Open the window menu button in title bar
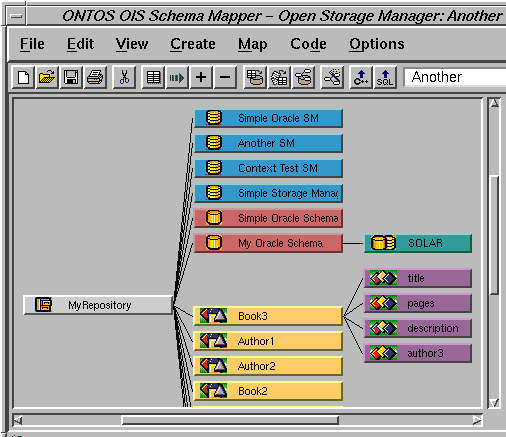The image size is (506, 437). click(x=17, y=16)
